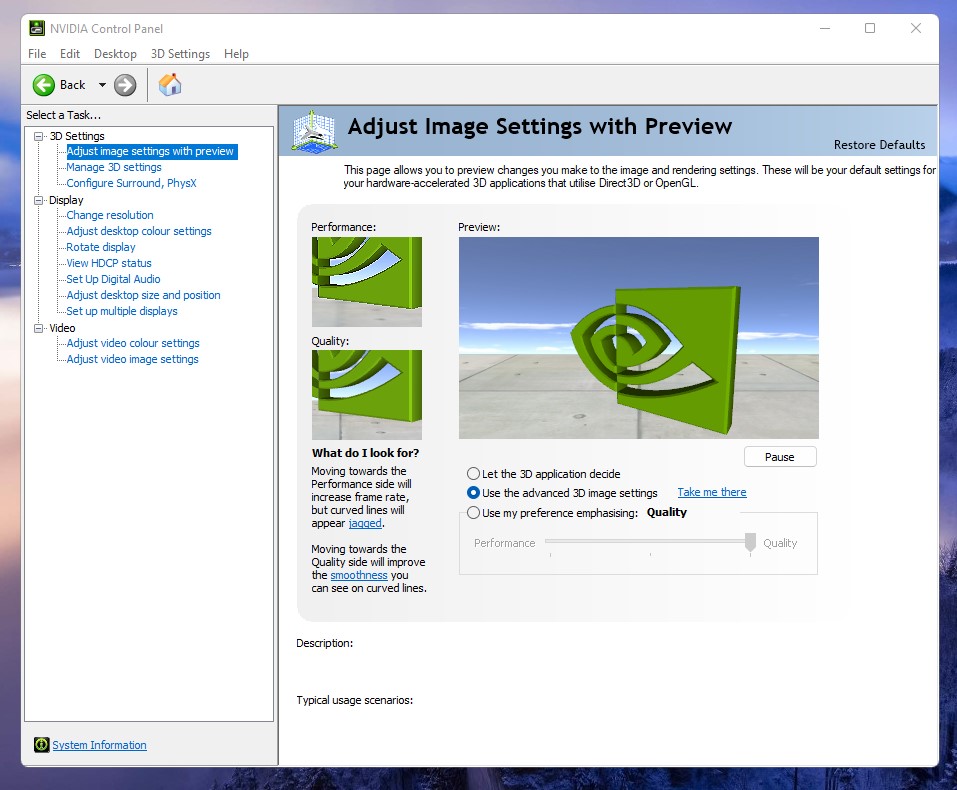Screen dimensions: 957x790
Task: Click the 3D Settings tree label
Action: click(x=77, y=136)
